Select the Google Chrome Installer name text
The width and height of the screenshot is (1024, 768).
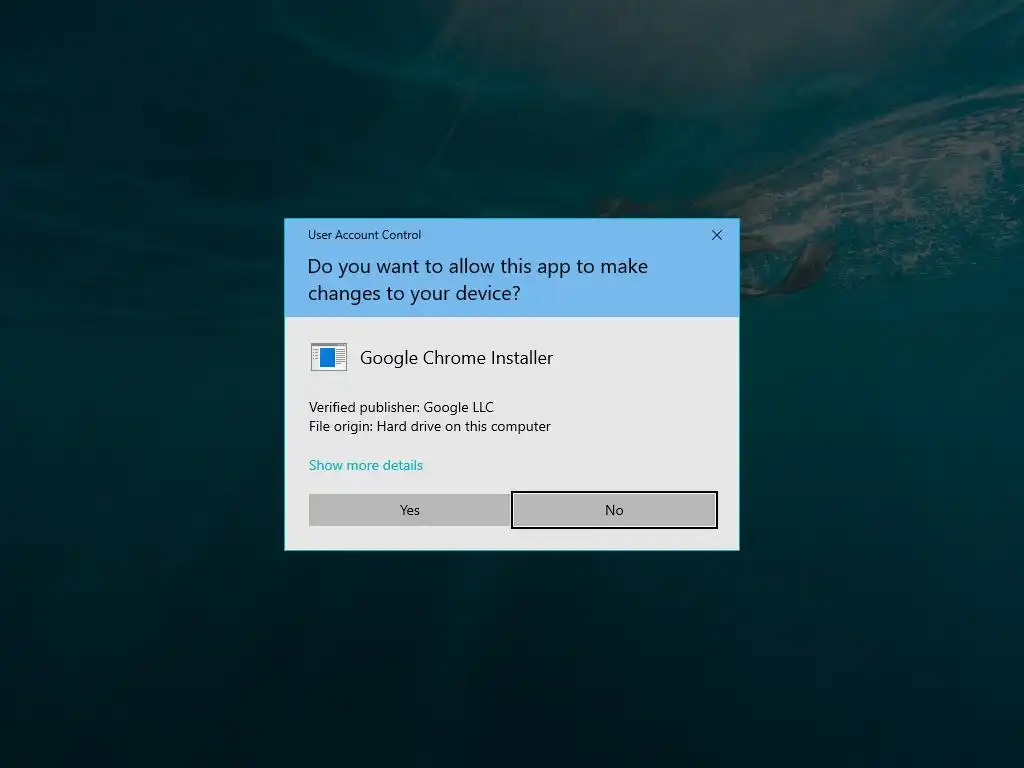(x=456, y=358)
